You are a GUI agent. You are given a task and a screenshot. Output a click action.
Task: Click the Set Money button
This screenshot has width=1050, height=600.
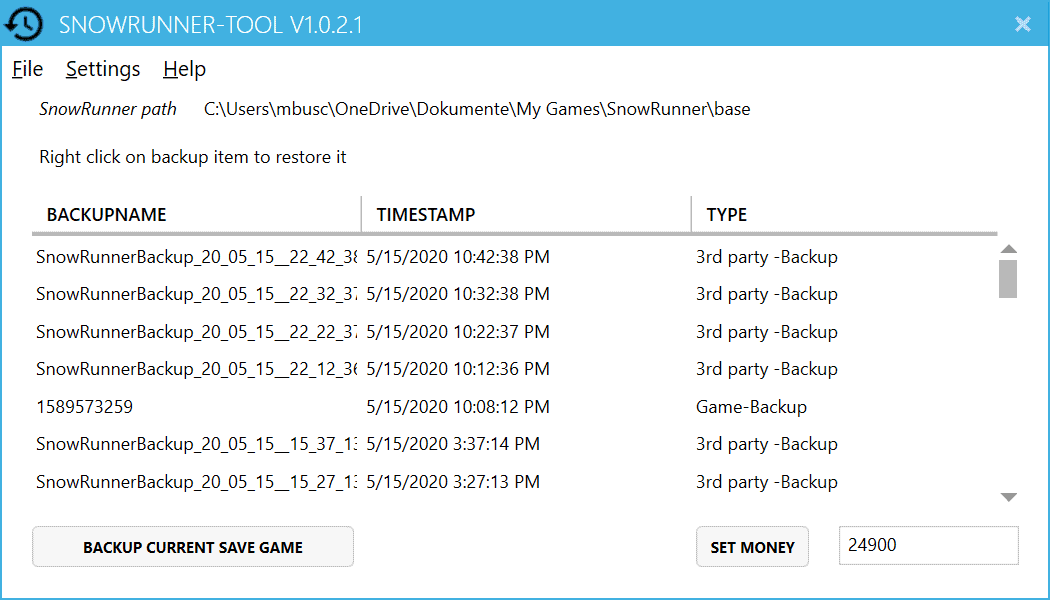(752, 547)
